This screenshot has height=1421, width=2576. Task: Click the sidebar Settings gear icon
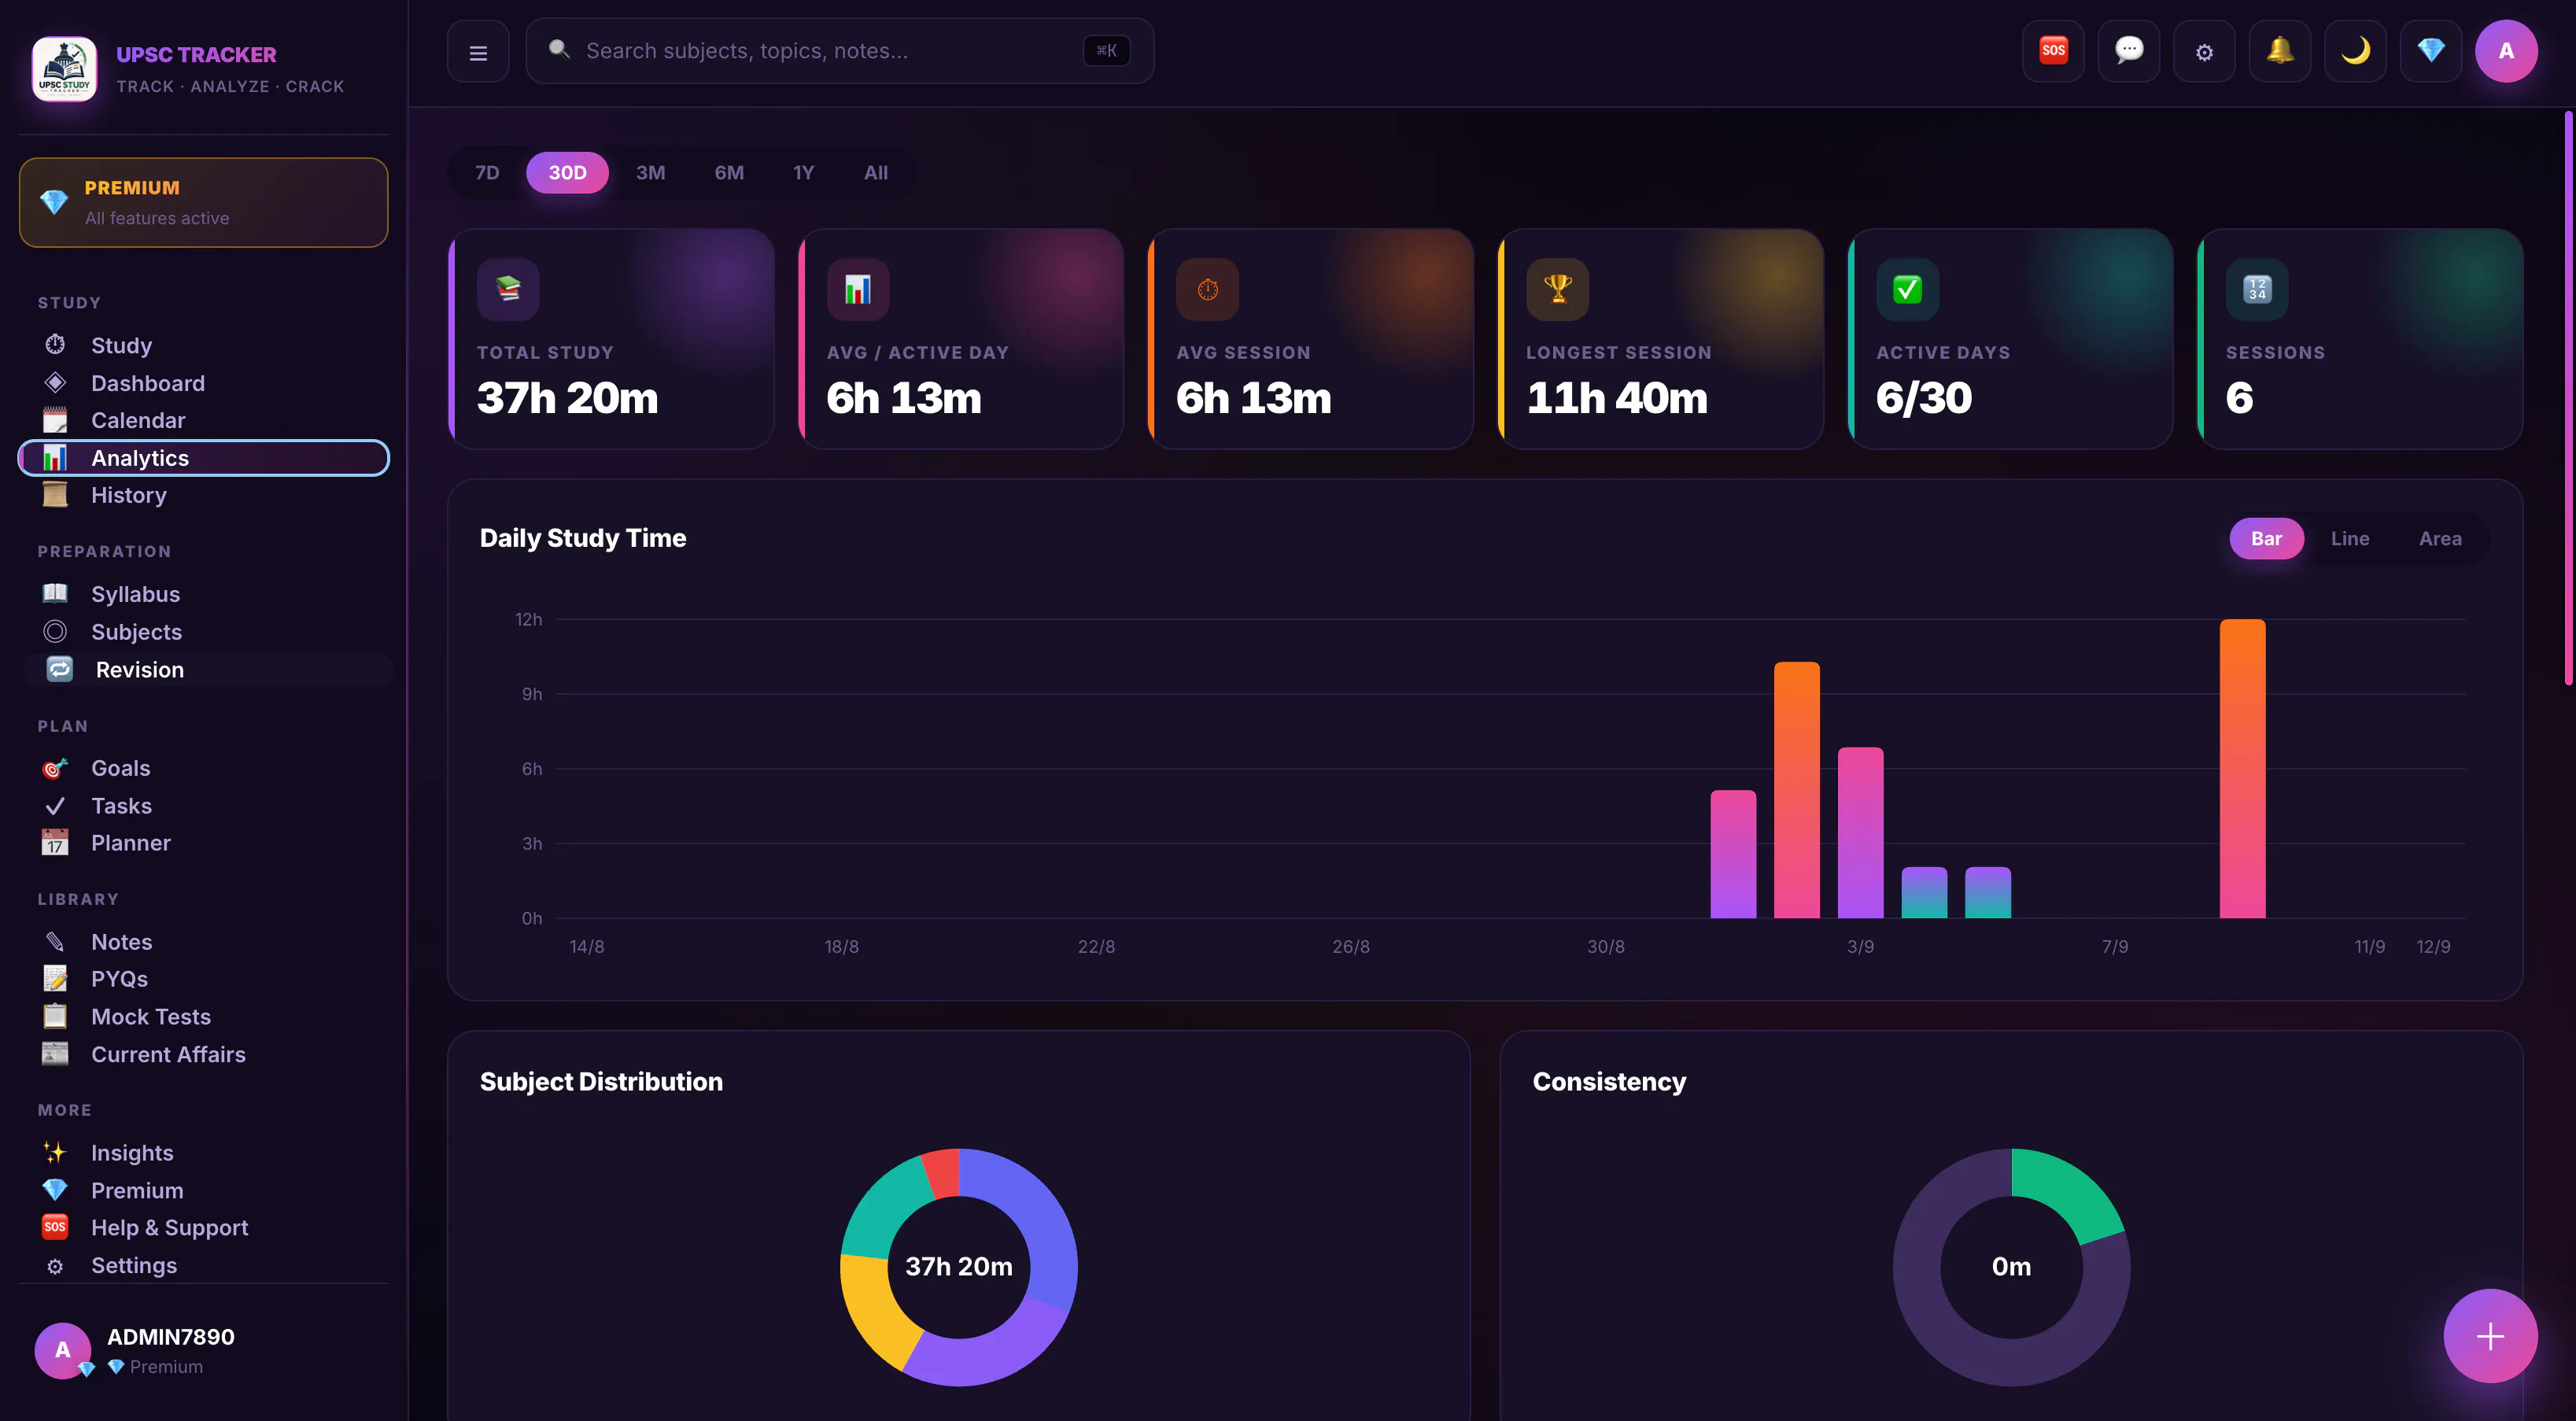55,1266
